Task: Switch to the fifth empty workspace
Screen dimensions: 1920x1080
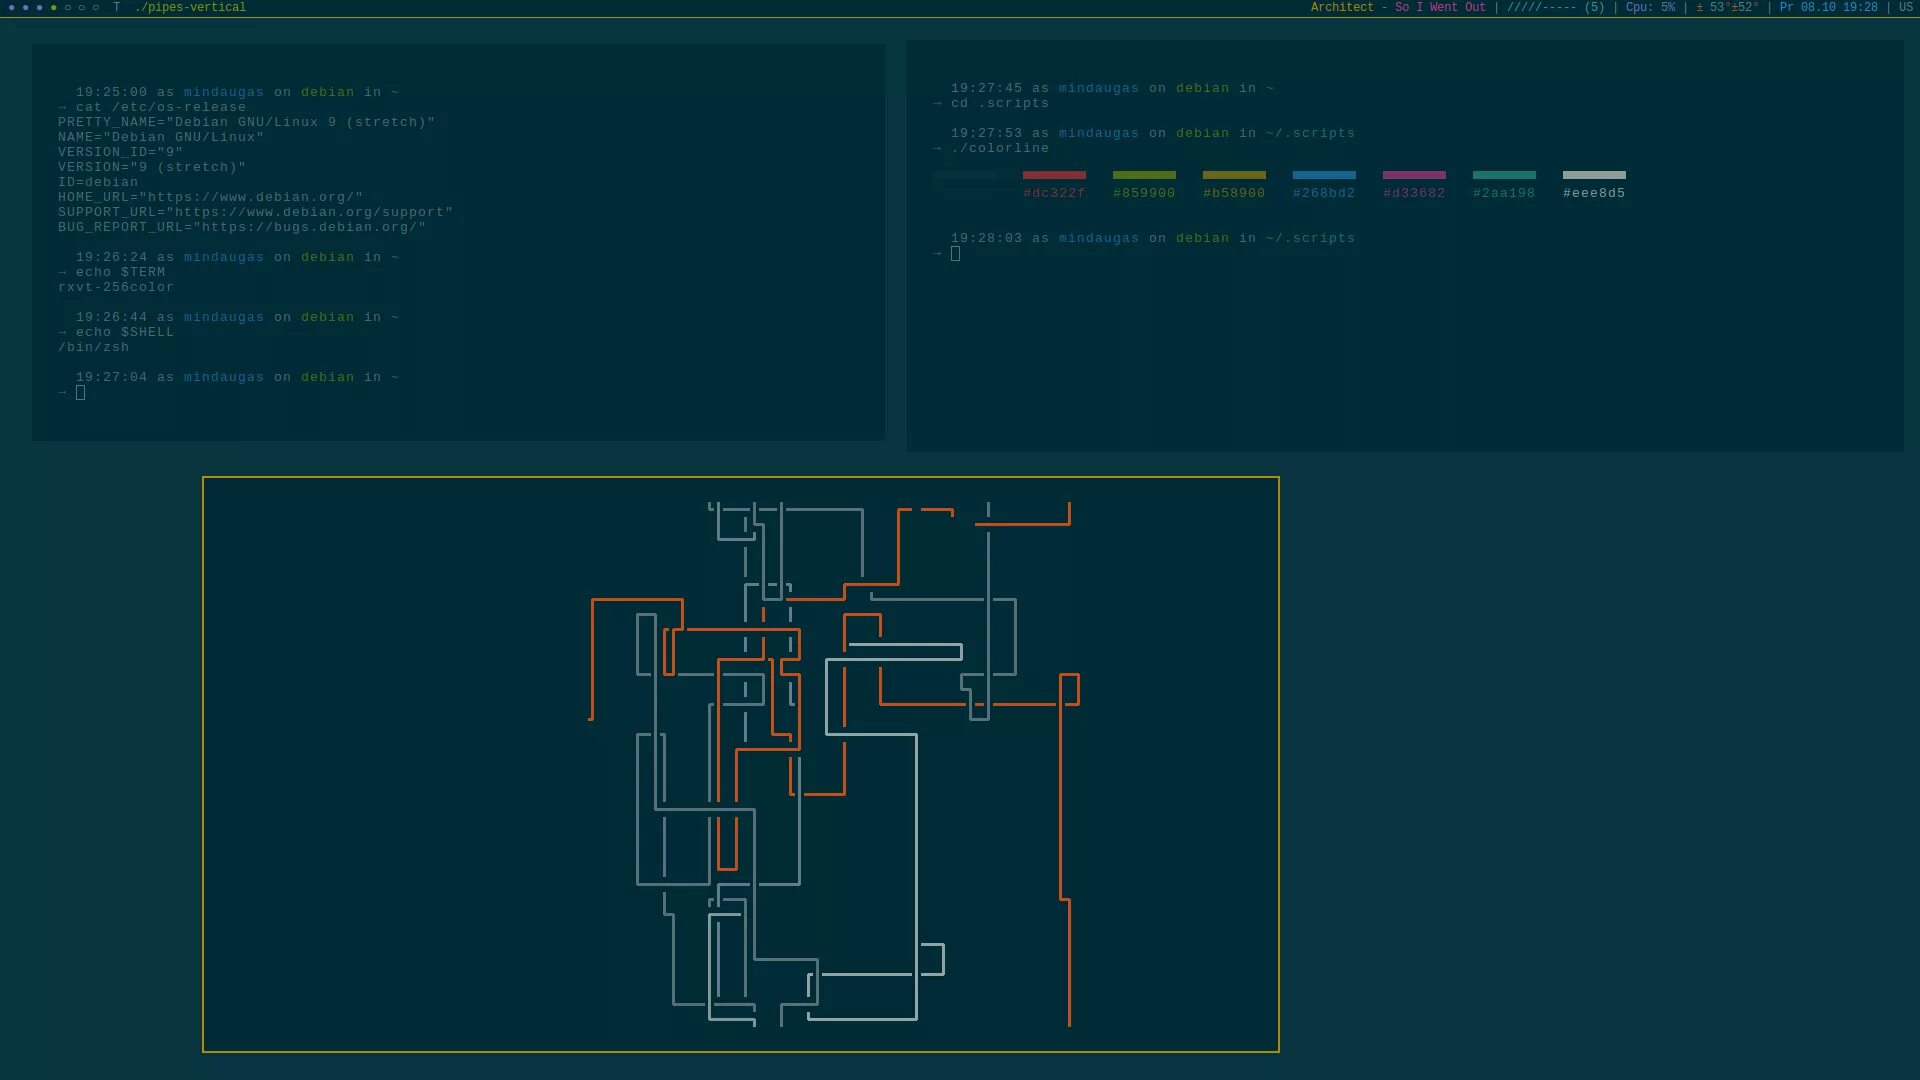Action: click(x=67, y=7)
